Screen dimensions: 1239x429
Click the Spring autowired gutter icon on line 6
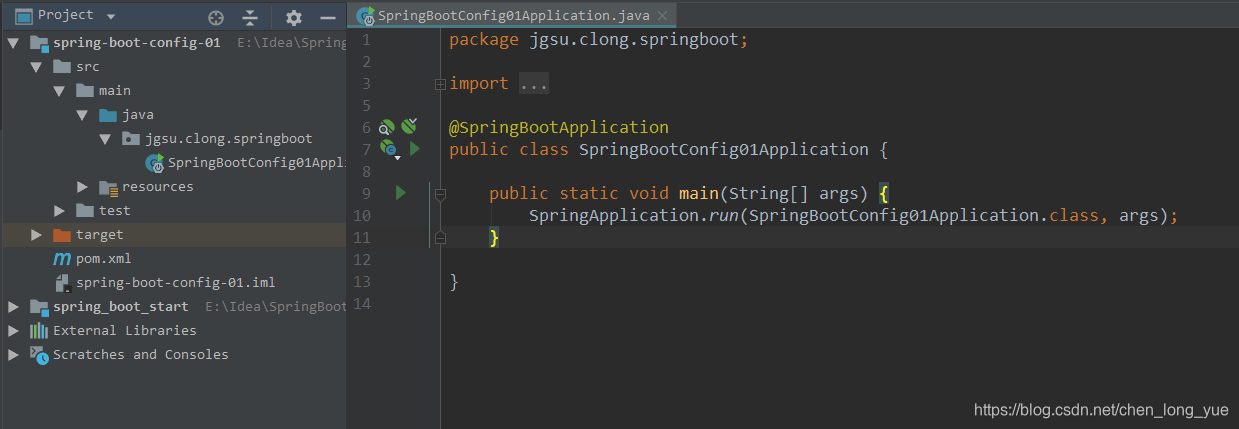(409, 126)
